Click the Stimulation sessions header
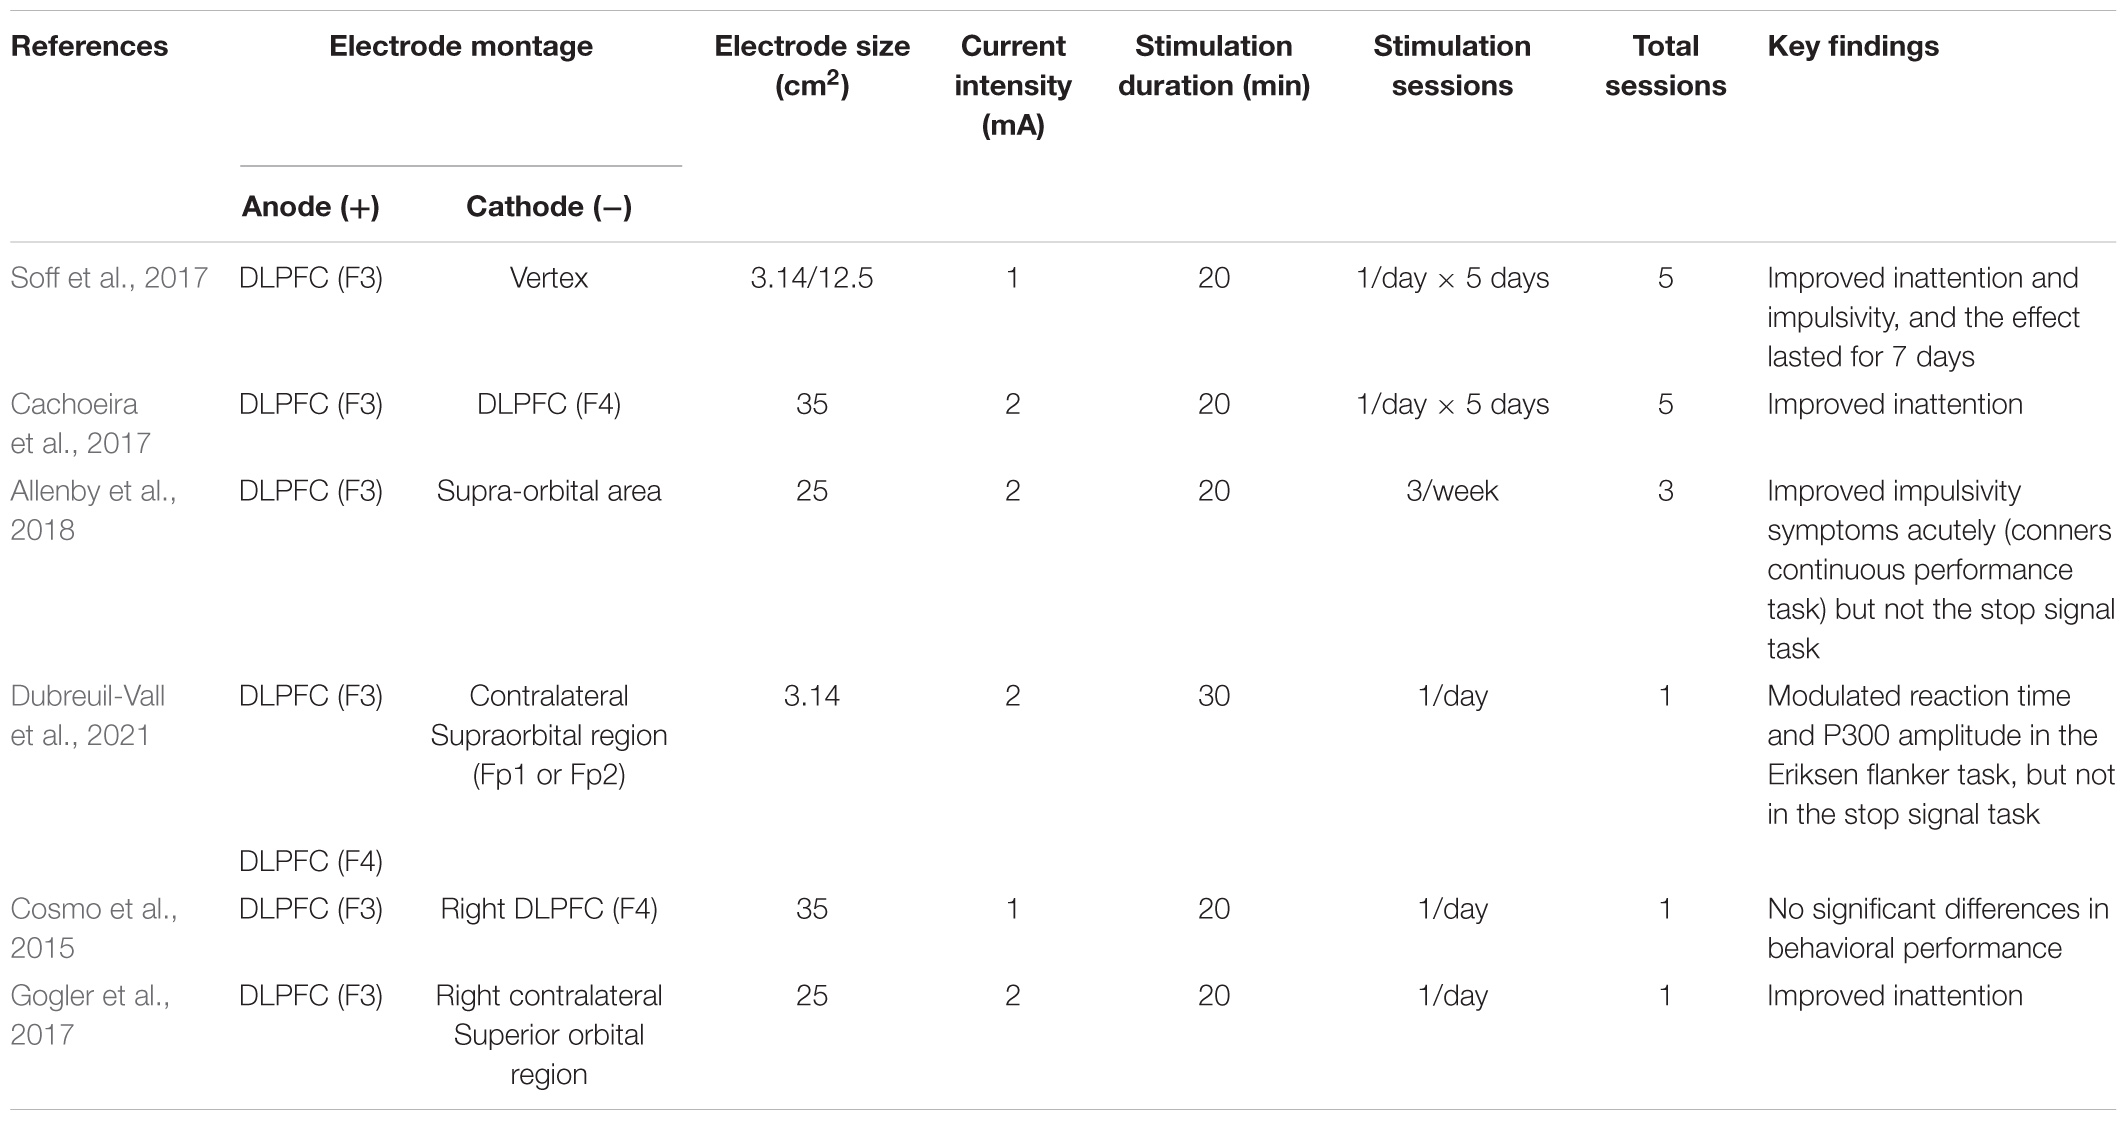2128x1121 pixels. coord(1452,65)
